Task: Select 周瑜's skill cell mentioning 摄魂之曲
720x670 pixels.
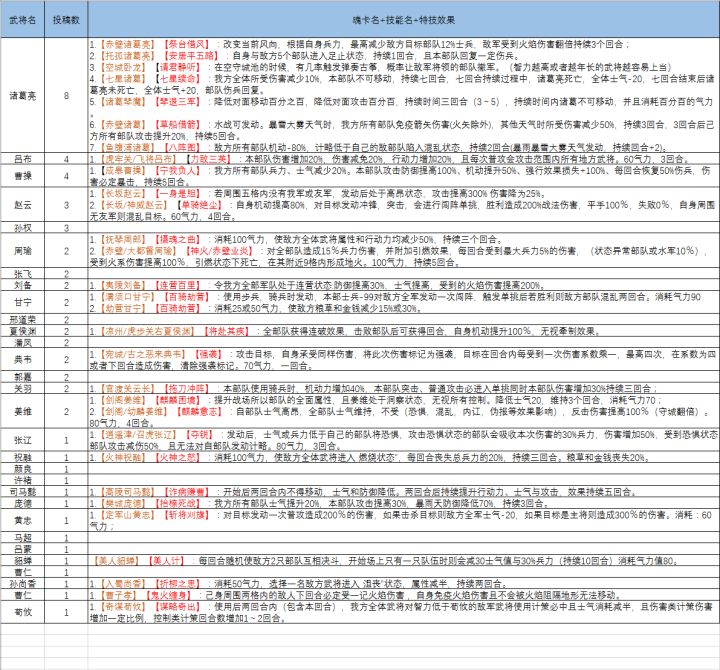Action: pyautogui.click(x=404, y=251)
